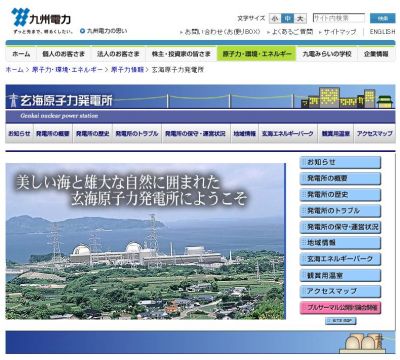
Task: Switch to the ENGLISH site
Action: coord(382,32)
